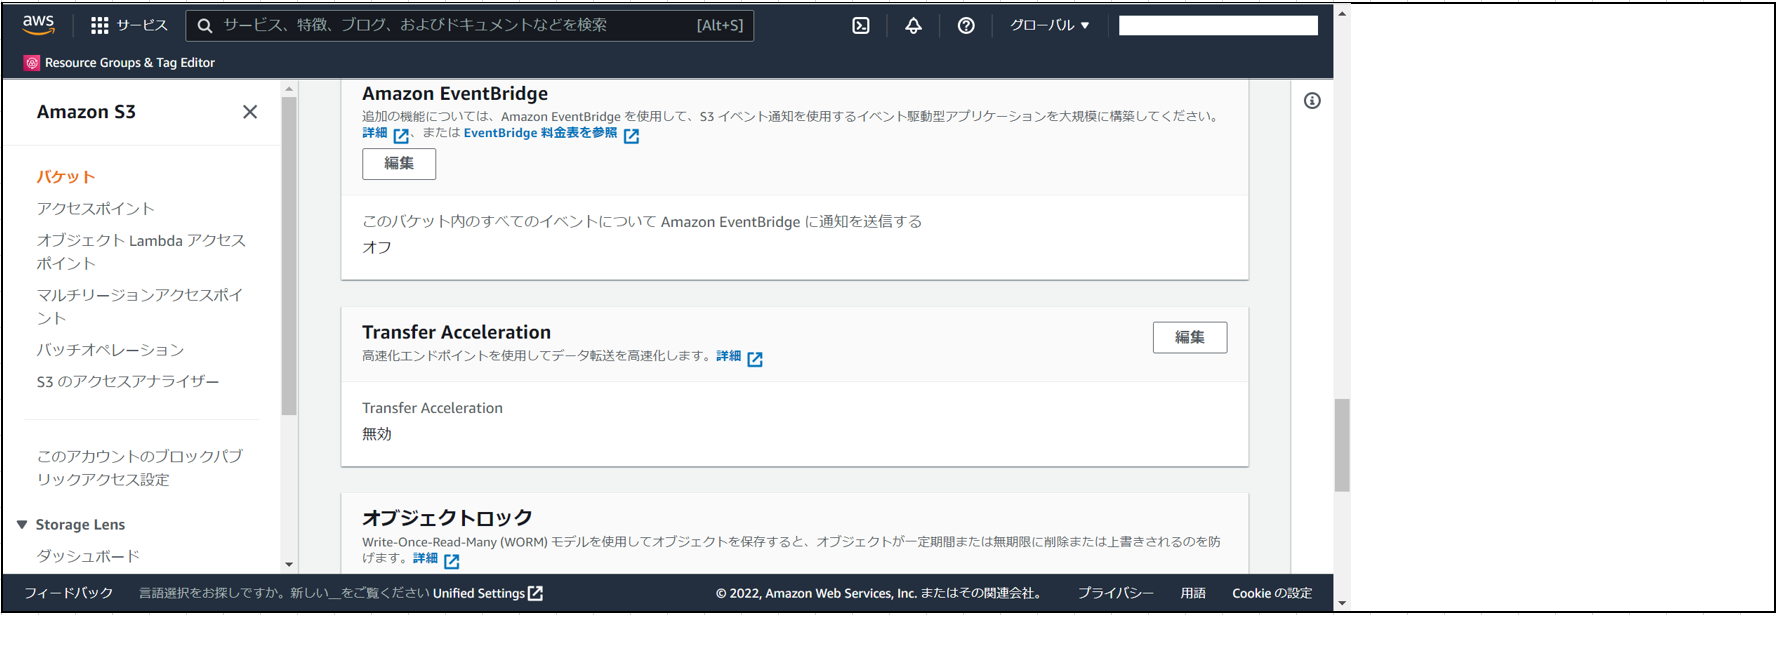1777x648 pixels.
Task: Click the magnifier icon in search bar
Action: 205,26
